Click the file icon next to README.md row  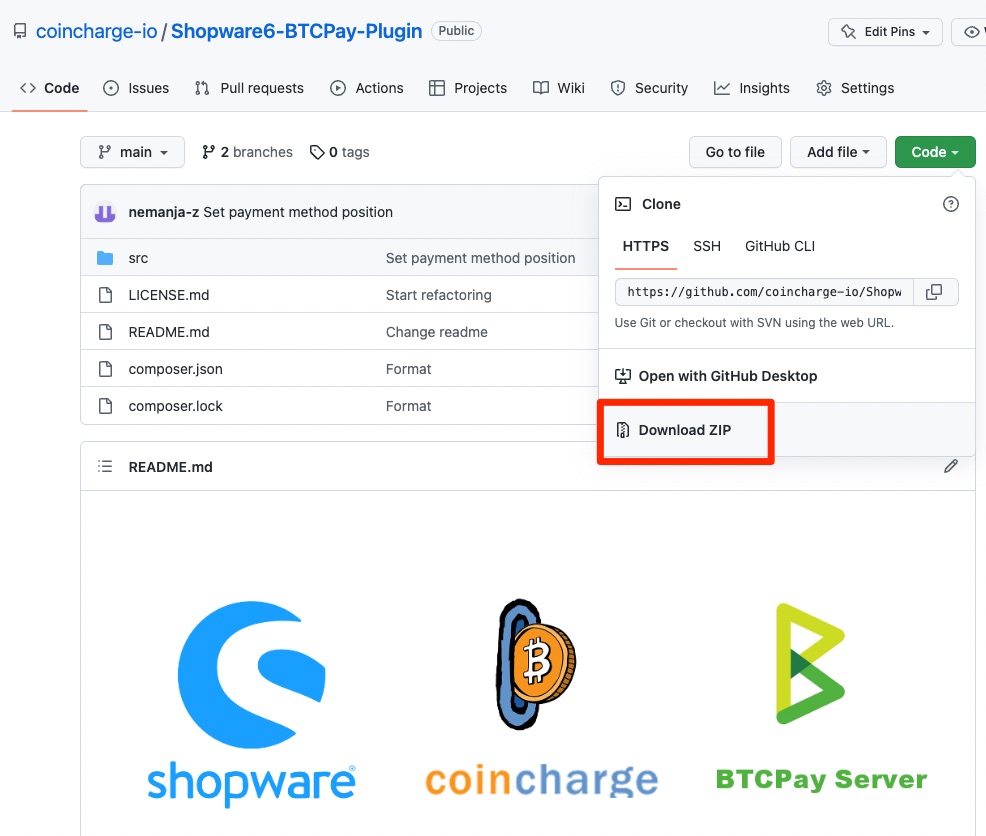click(106, 332)
